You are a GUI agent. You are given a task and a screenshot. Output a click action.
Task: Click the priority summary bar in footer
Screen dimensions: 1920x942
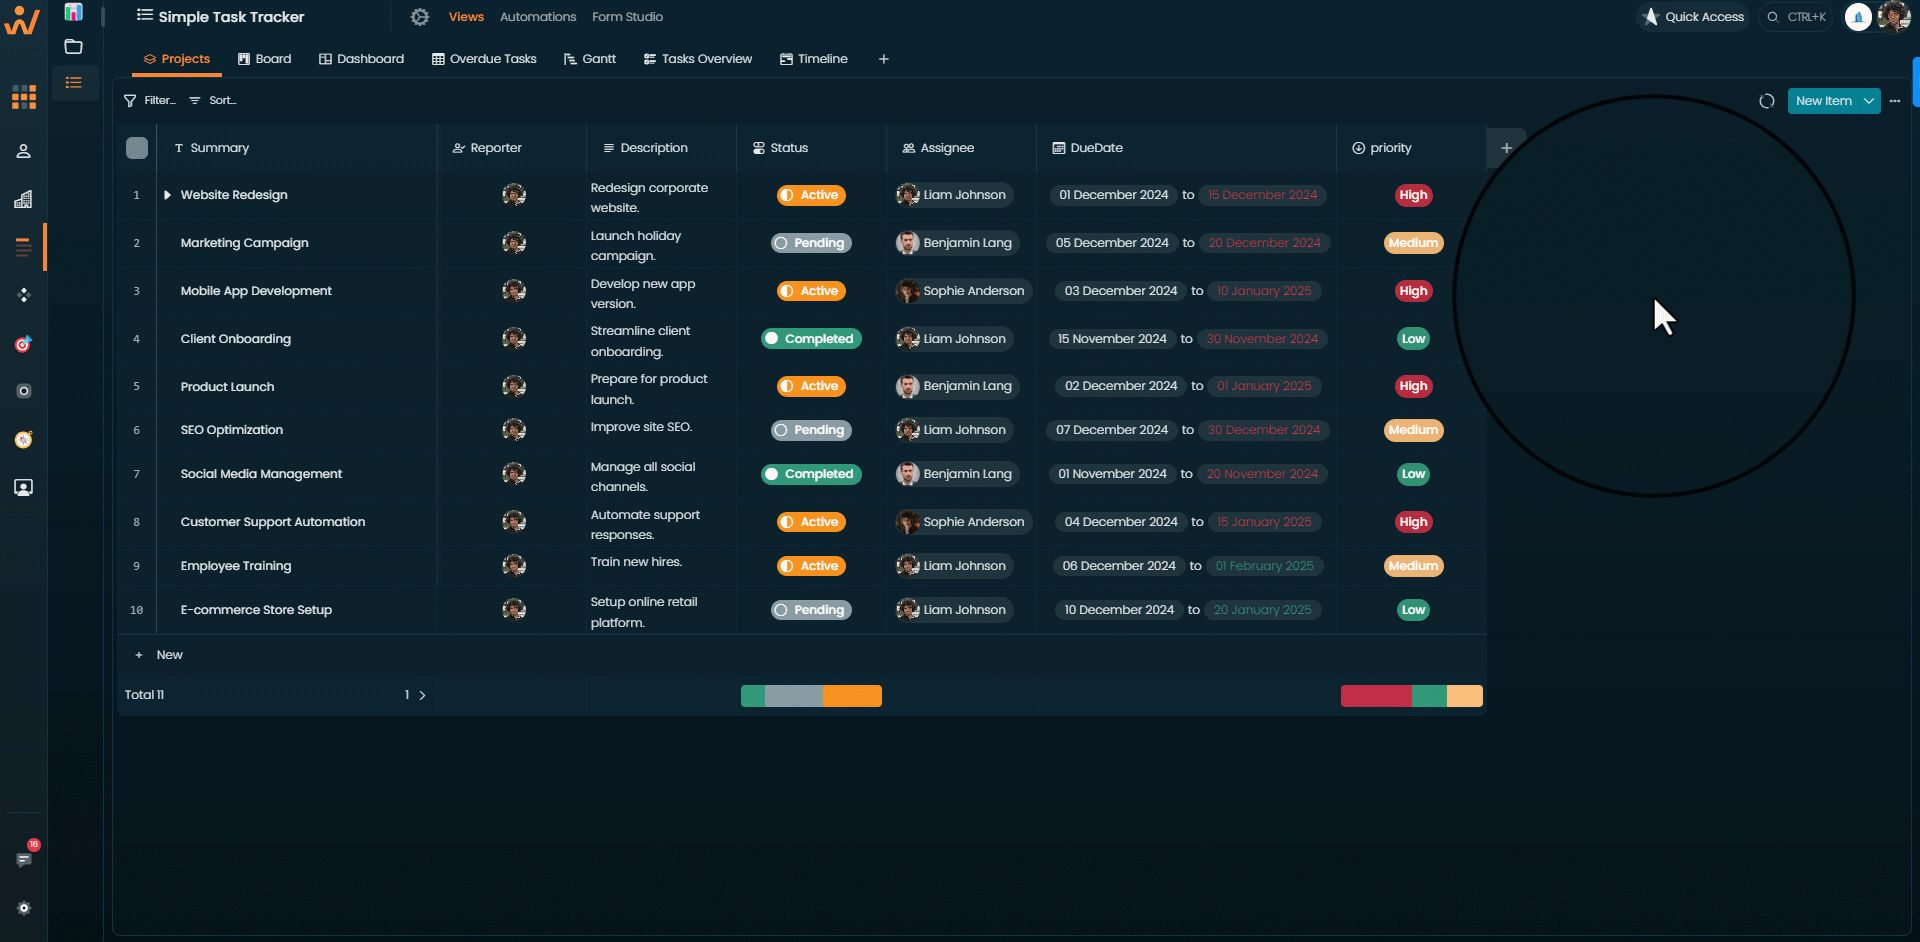pyautogui.click(x=1411, y=696)
